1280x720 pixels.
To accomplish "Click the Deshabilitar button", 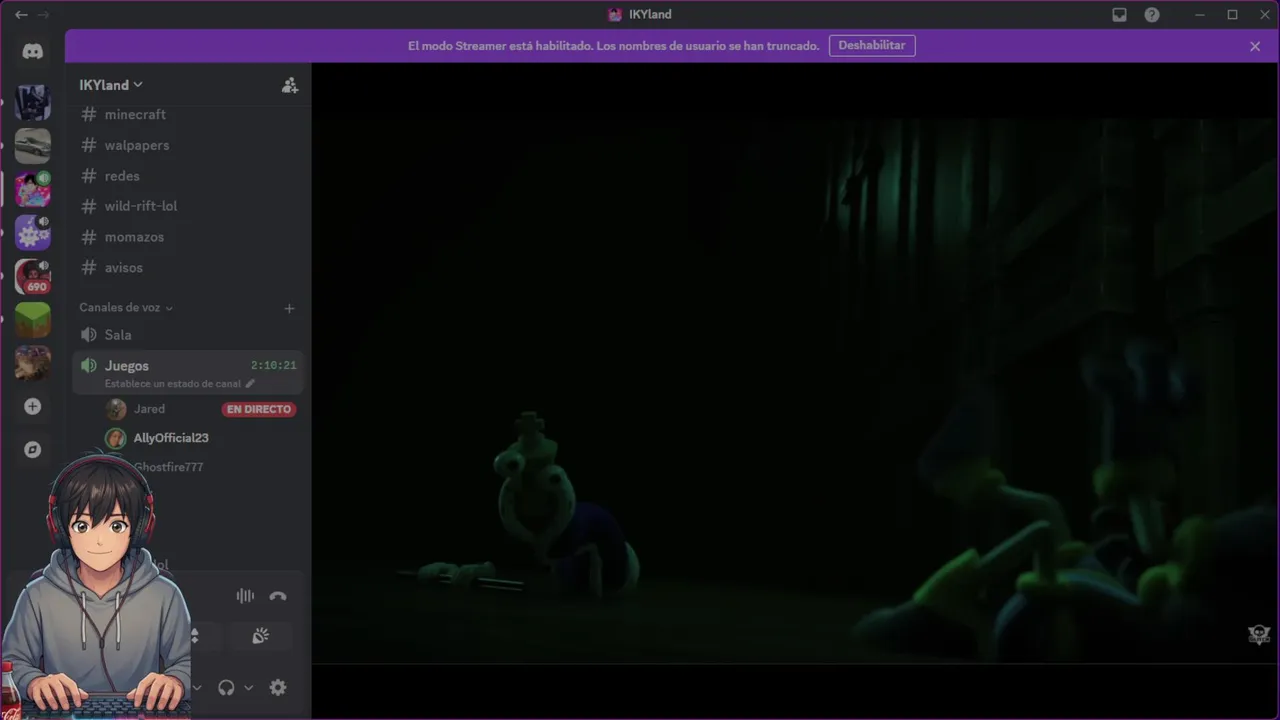I will (872, 46).
